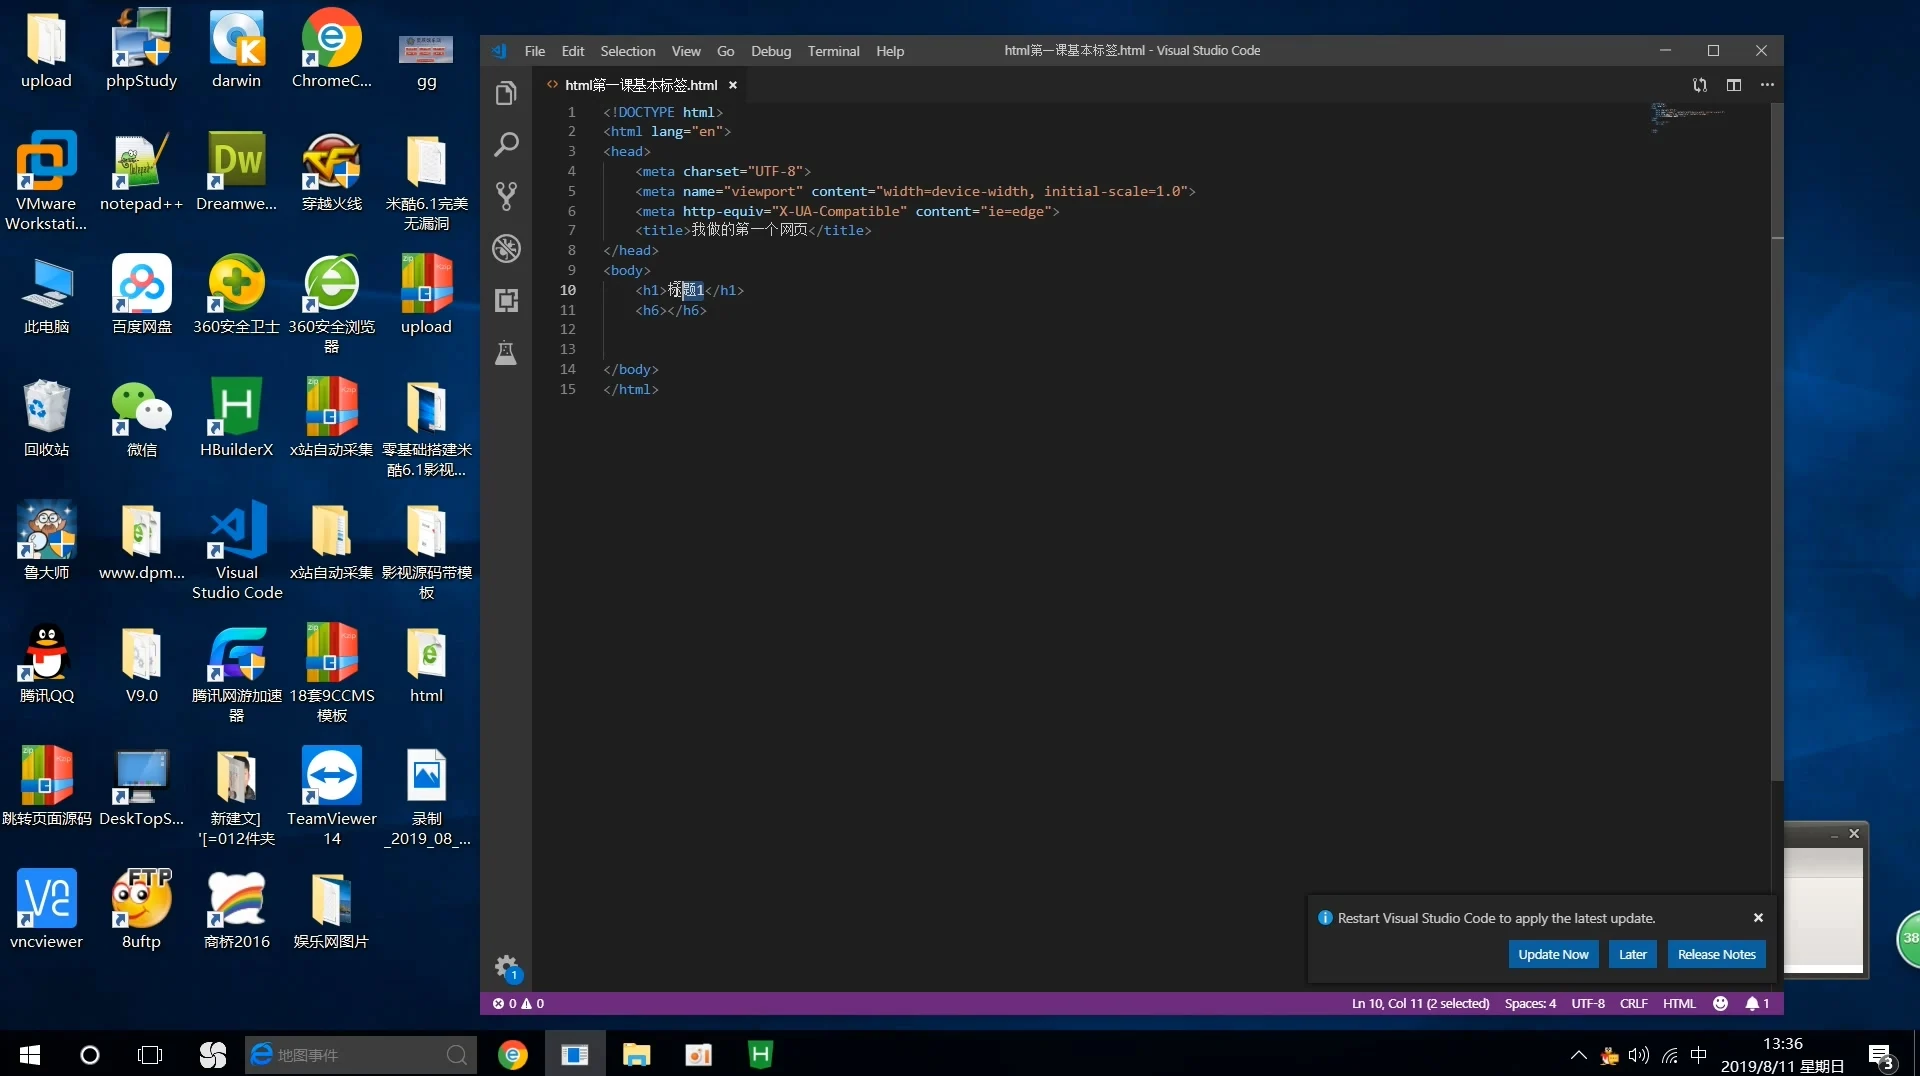Click the Later button
1920x1076 pixels.
point(1632,954)
